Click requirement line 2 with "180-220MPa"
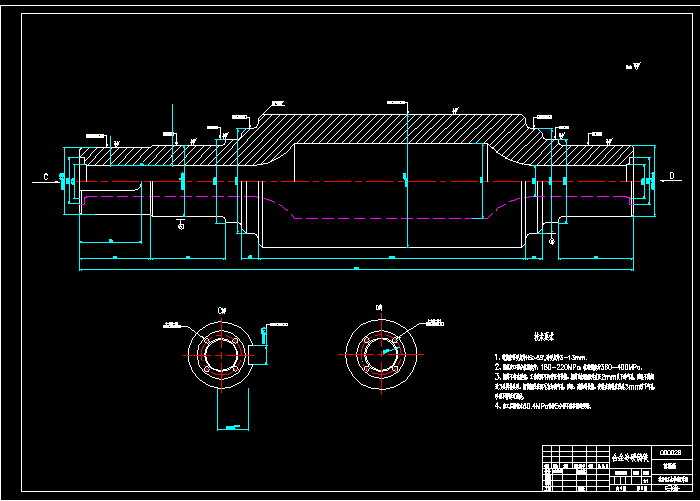The image size is (700, 501). (568, 367)
